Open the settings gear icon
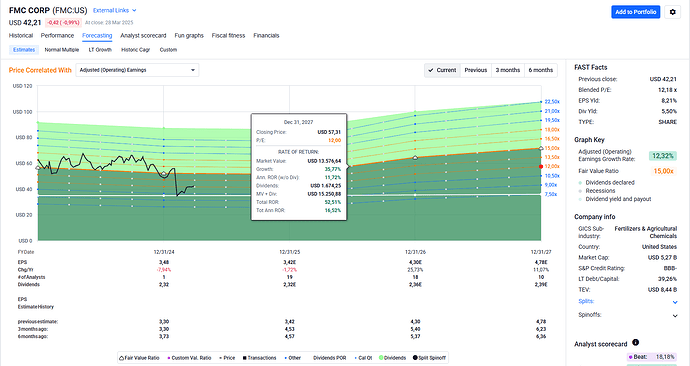 pyautogui.click(x=672, y=12)
